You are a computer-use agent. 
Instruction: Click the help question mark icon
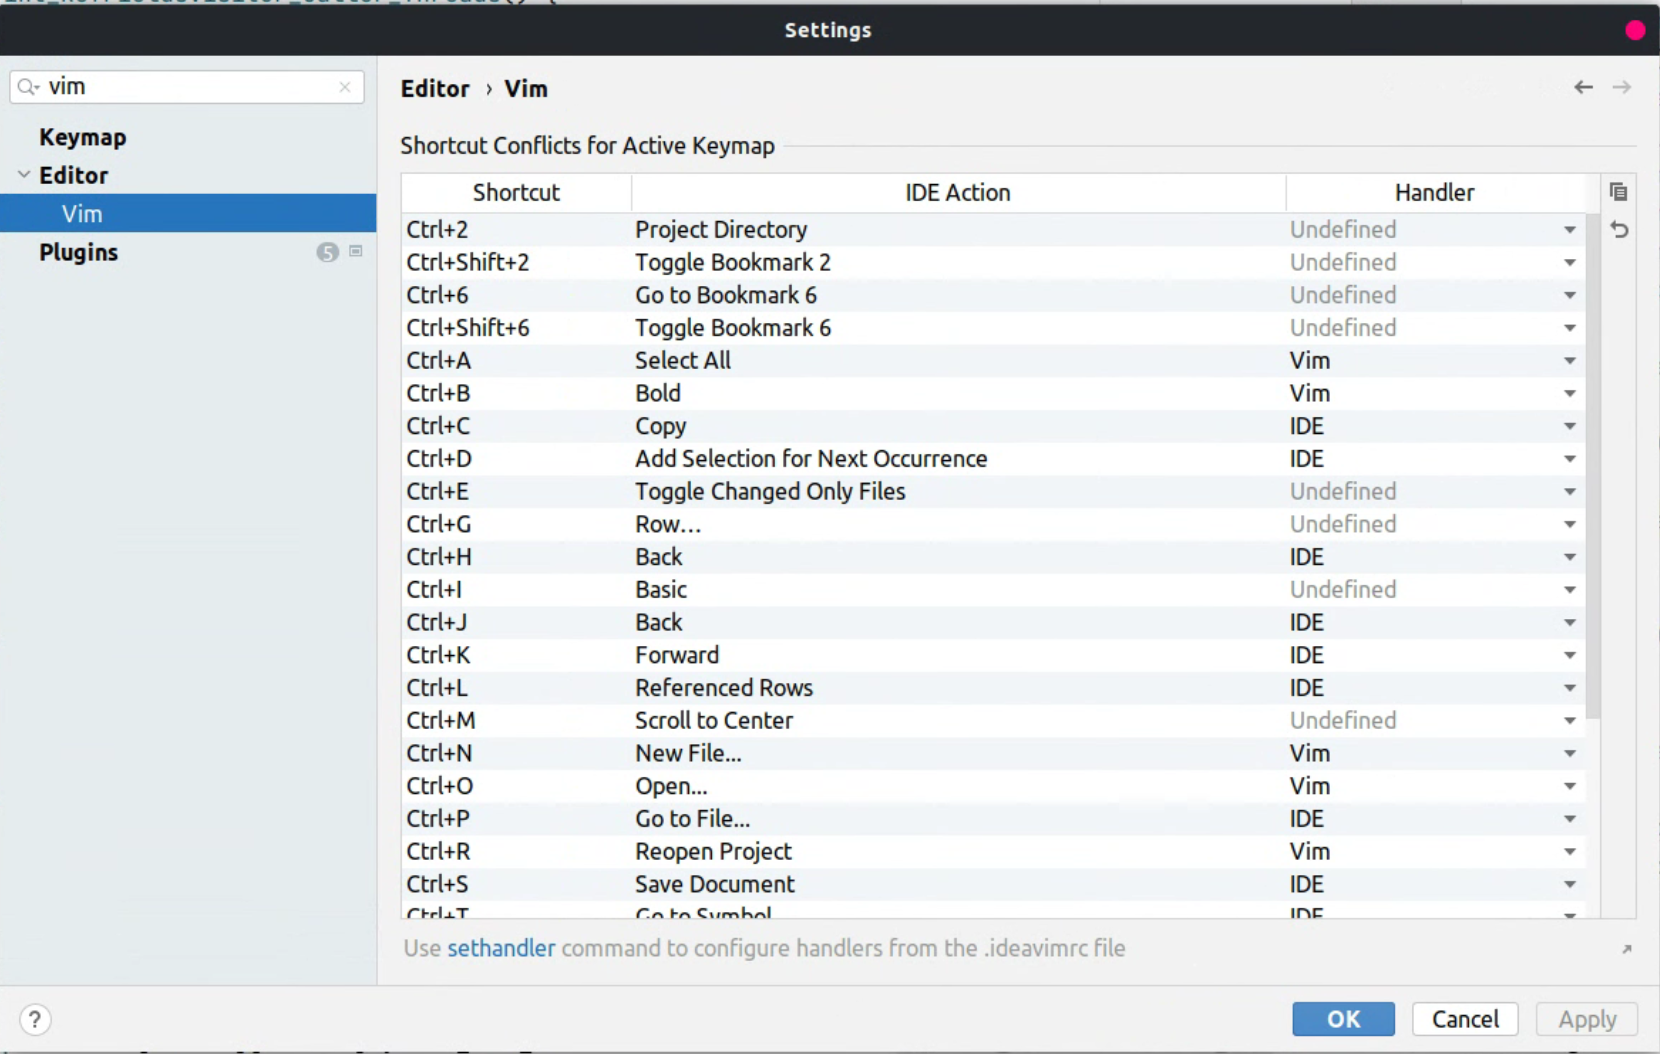pyautogui.click(x=34, y=1019)
